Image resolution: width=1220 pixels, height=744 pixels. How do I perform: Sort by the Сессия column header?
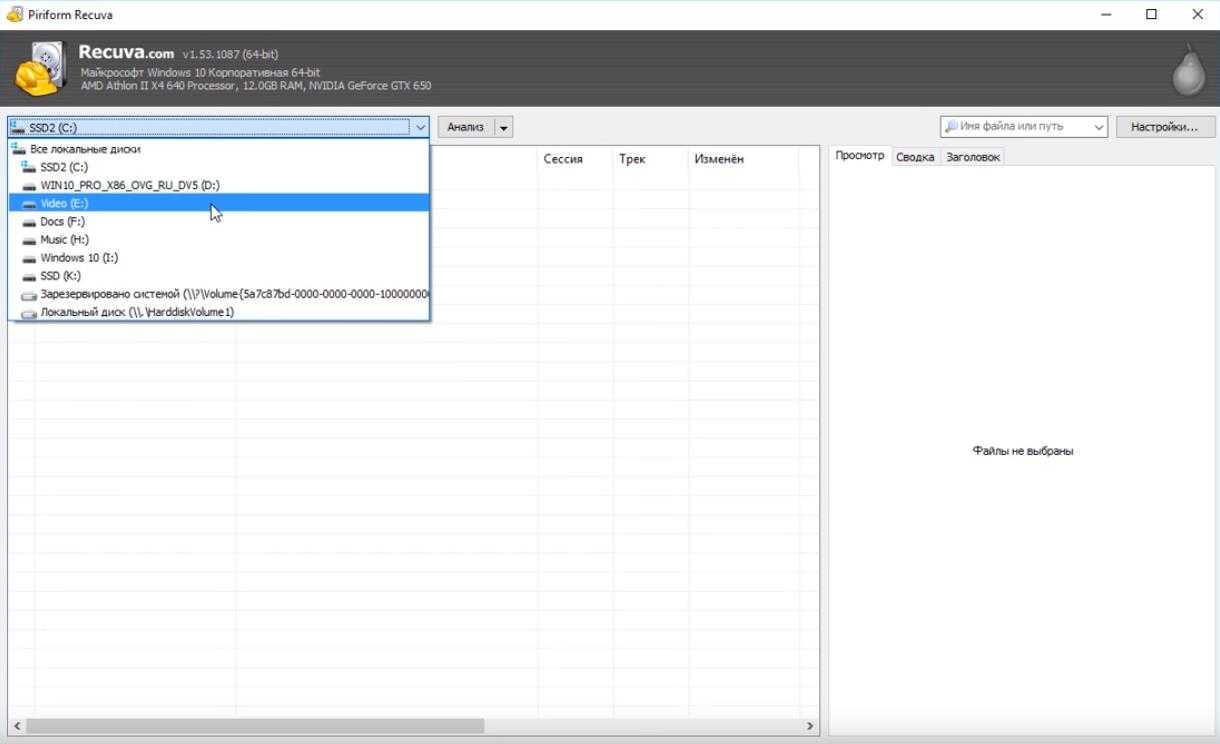coord(576,159)
